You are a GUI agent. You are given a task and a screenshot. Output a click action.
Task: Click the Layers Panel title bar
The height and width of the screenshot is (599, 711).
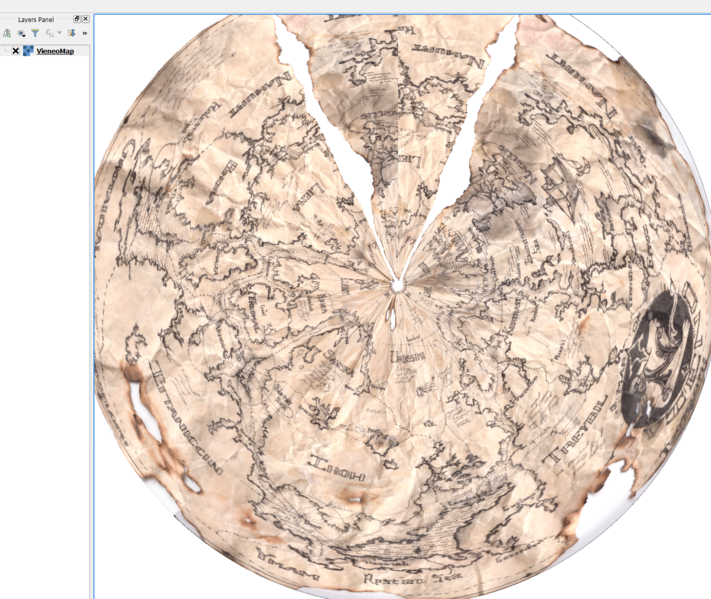(x=36, y=19)
